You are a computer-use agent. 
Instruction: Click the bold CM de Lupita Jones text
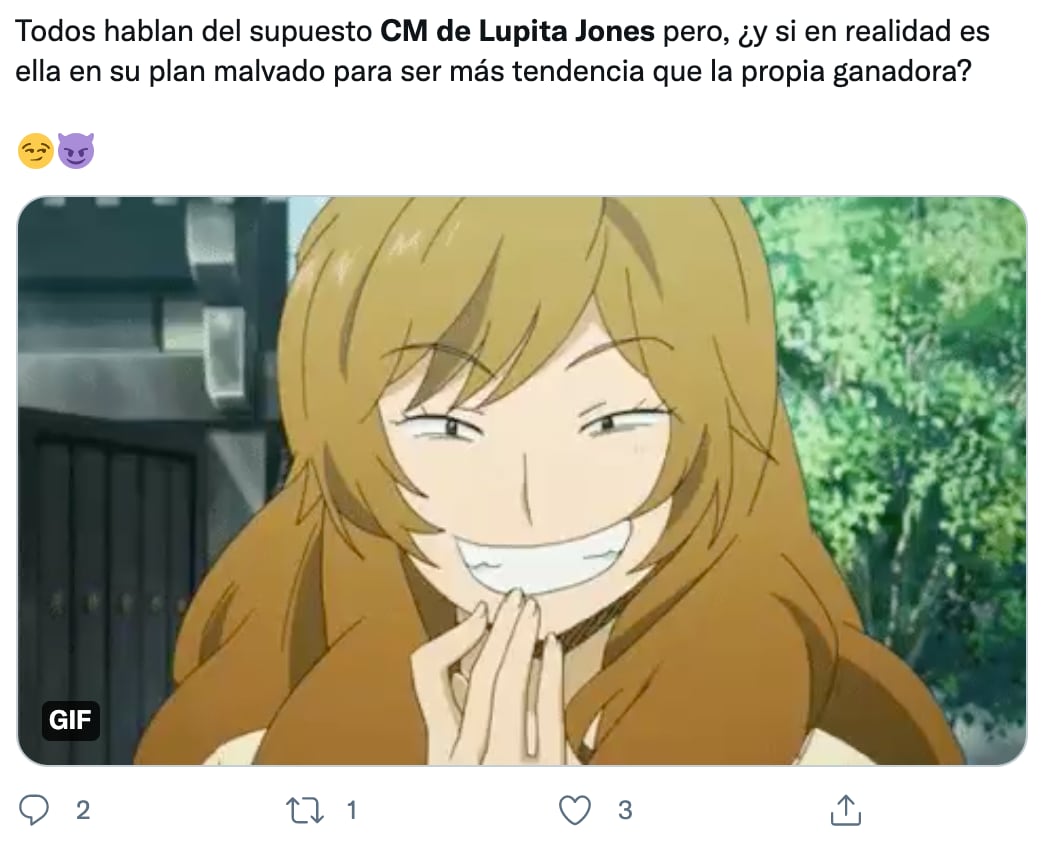point(518,31)
